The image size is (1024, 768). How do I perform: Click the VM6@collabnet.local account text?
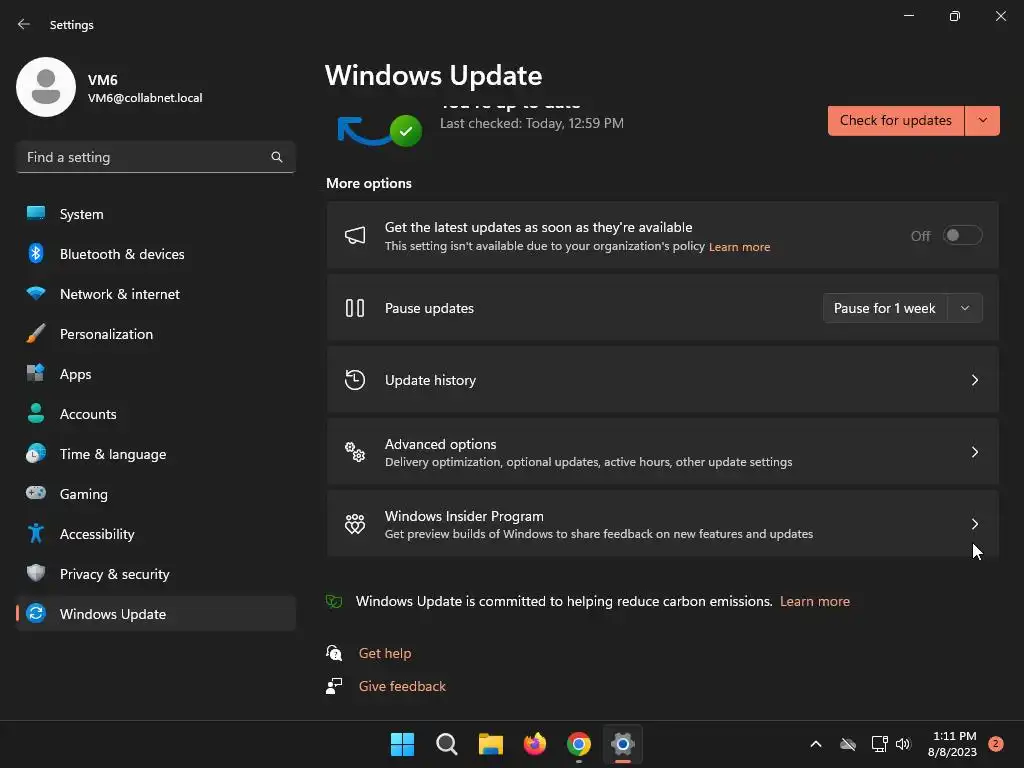(145, 98)
